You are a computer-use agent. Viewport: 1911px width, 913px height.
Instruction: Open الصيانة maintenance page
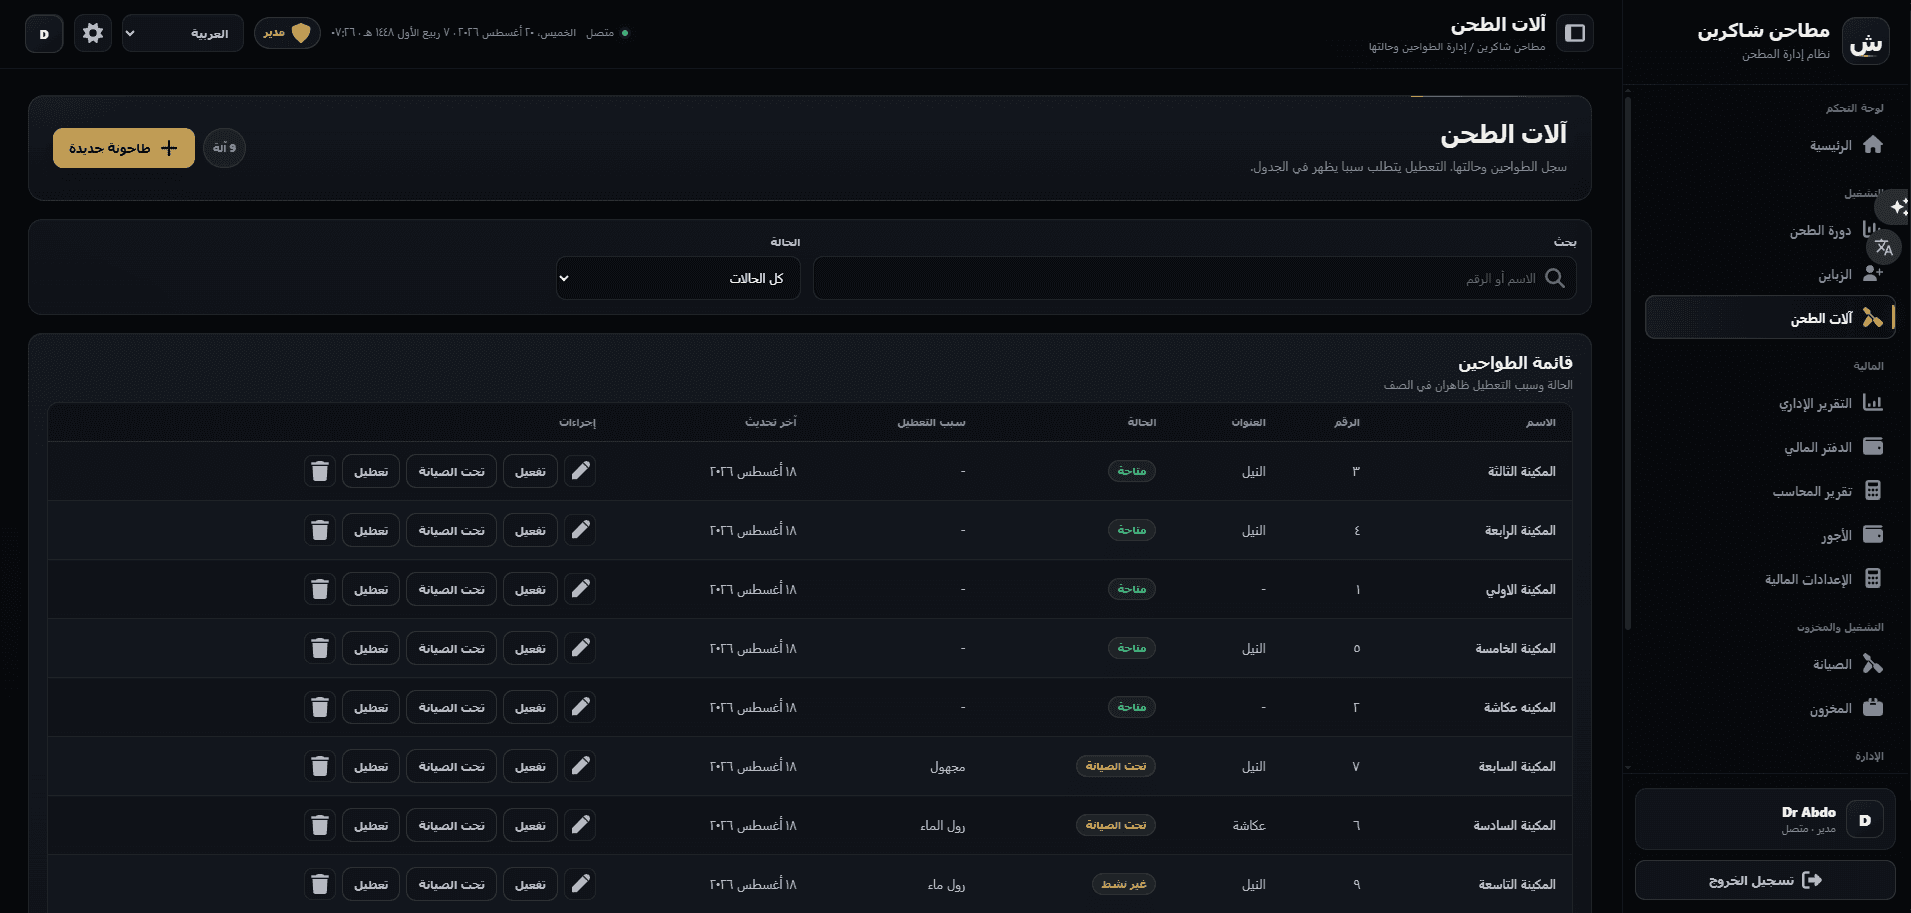click(x=1770, y=664)
